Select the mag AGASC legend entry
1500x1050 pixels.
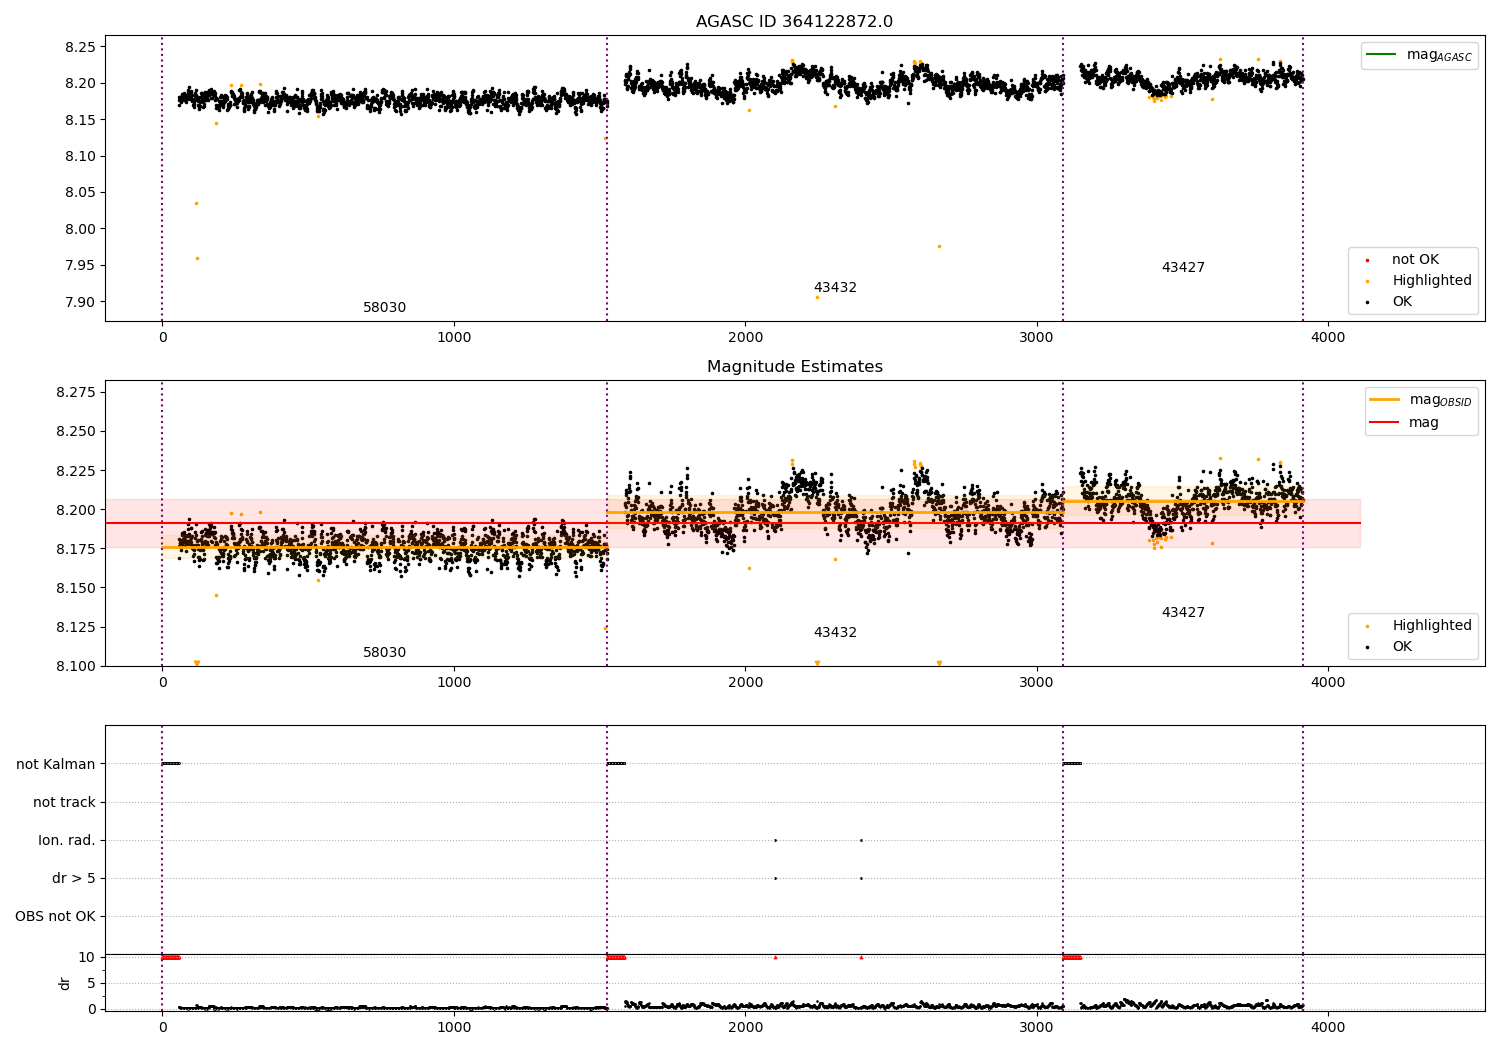1419,55
